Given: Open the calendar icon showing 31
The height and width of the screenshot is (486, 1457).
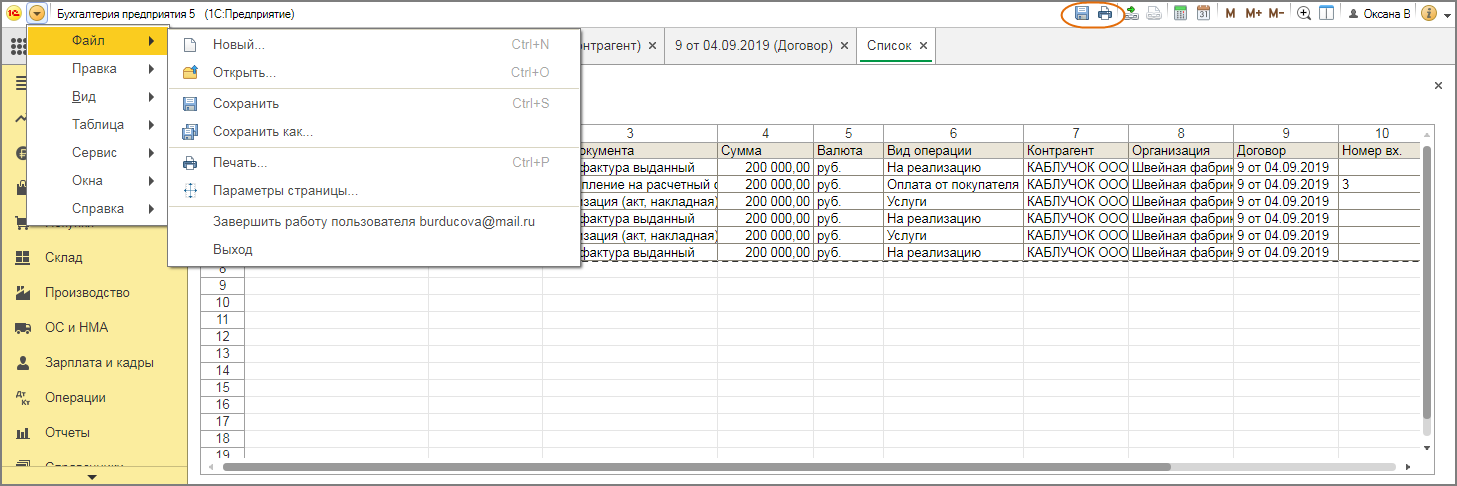Looking at the screenshot, I should click(1203, 14).
